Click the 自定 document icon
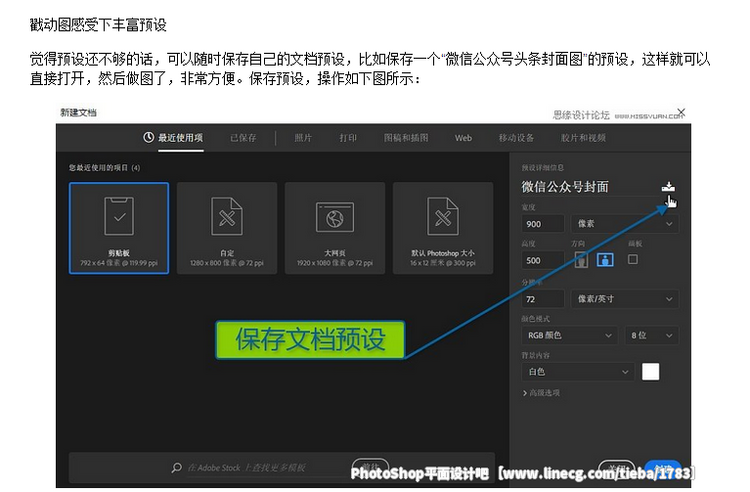The image size is (750, 492). (227, 216)
